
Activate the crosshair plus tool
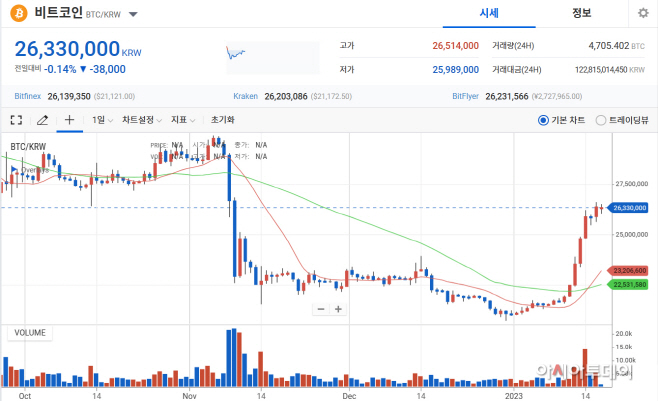(x=69, y=120)
